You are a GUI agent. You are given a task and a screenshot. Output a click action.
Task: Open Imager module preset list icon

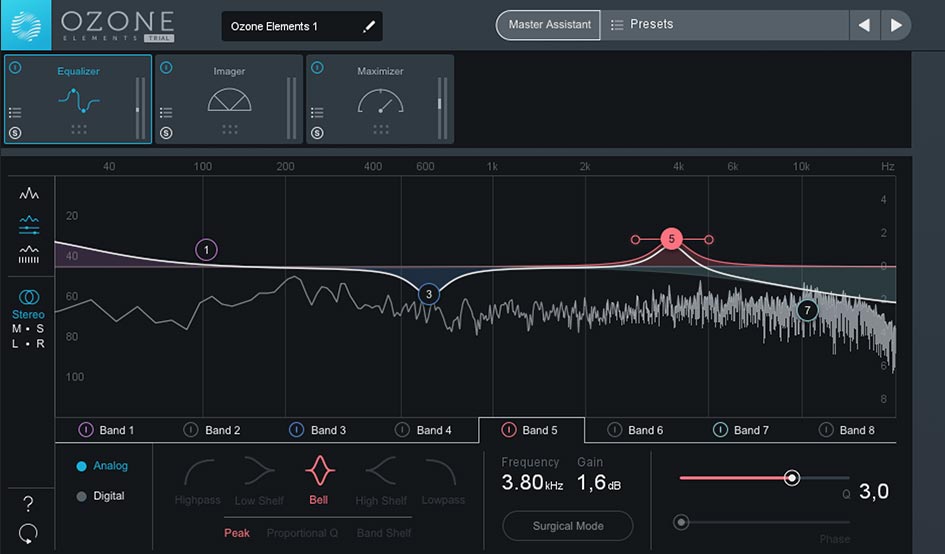tap(166, 112)
